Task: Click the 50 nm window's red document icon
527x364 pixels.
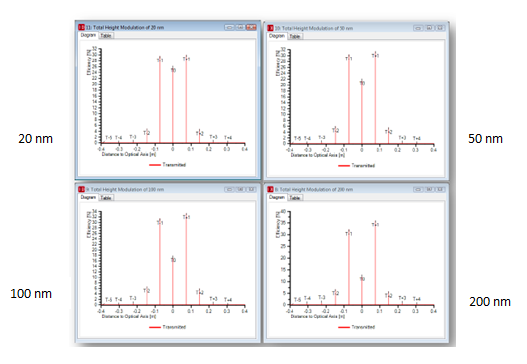Action: pyautogui.click(x=270, y=28)
